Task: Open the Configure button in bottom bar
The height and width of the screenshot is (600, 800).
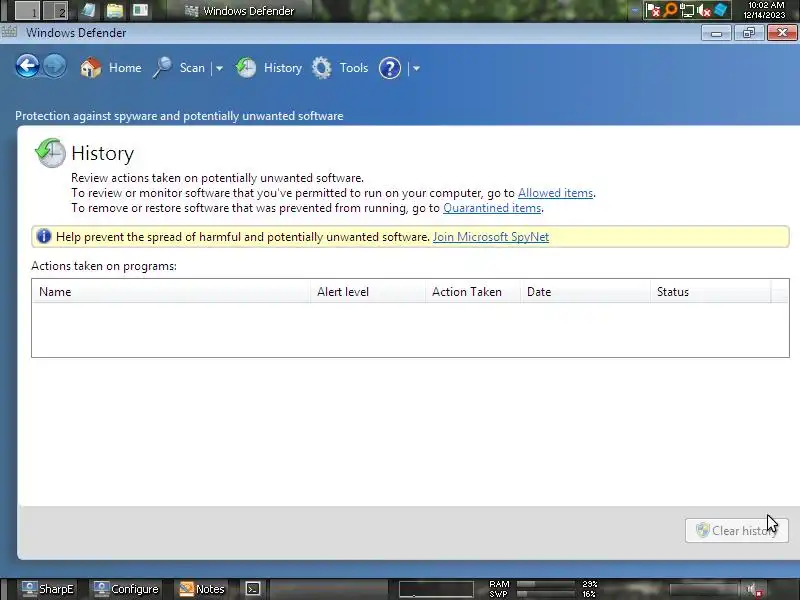Action: [x=127, y=589]
